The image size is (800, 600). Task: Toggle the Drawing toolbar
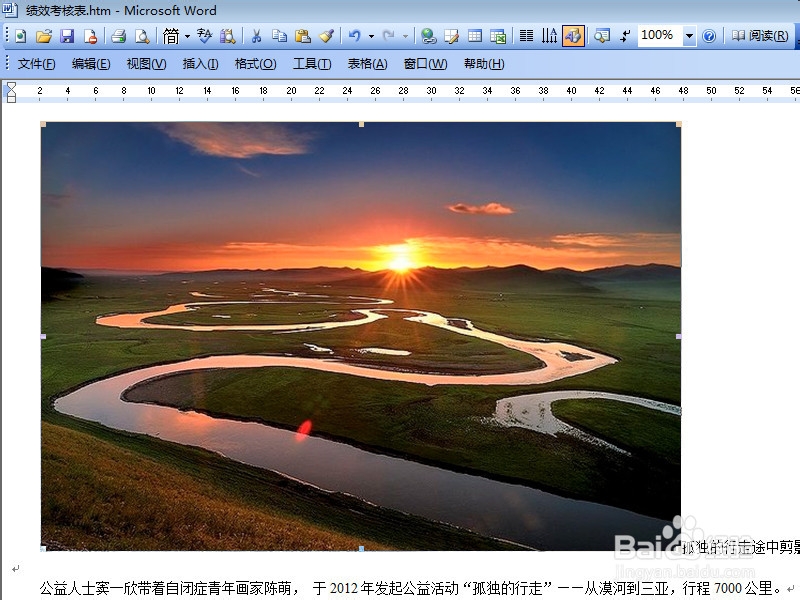coord(573,36)
